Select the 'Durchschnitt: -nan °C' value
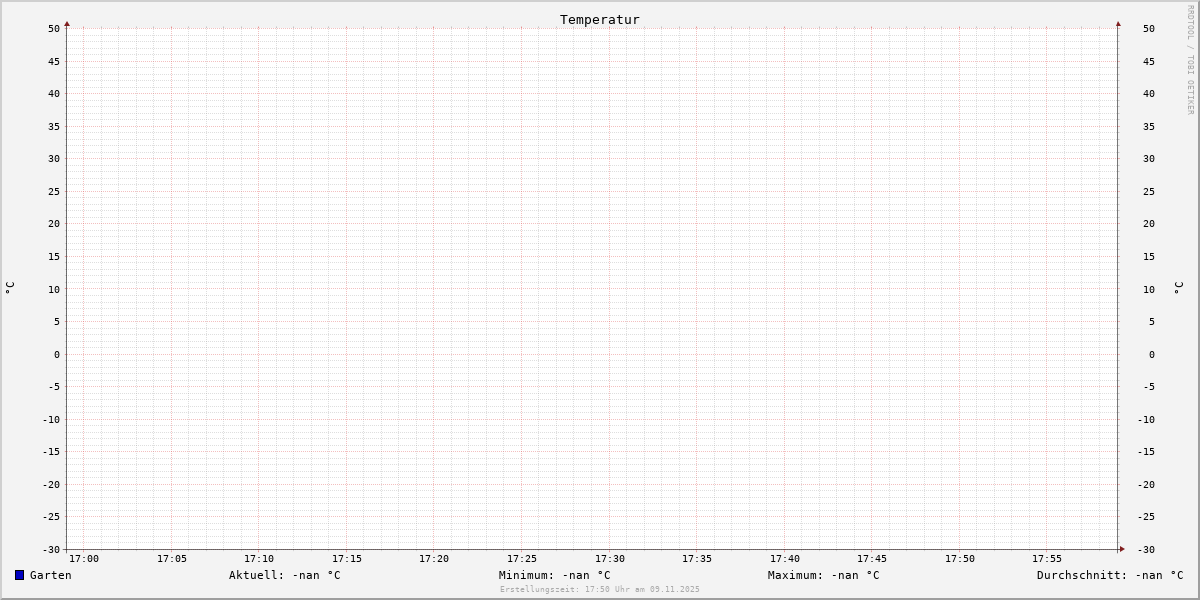1200x600 pixels. pos(1110,575)
